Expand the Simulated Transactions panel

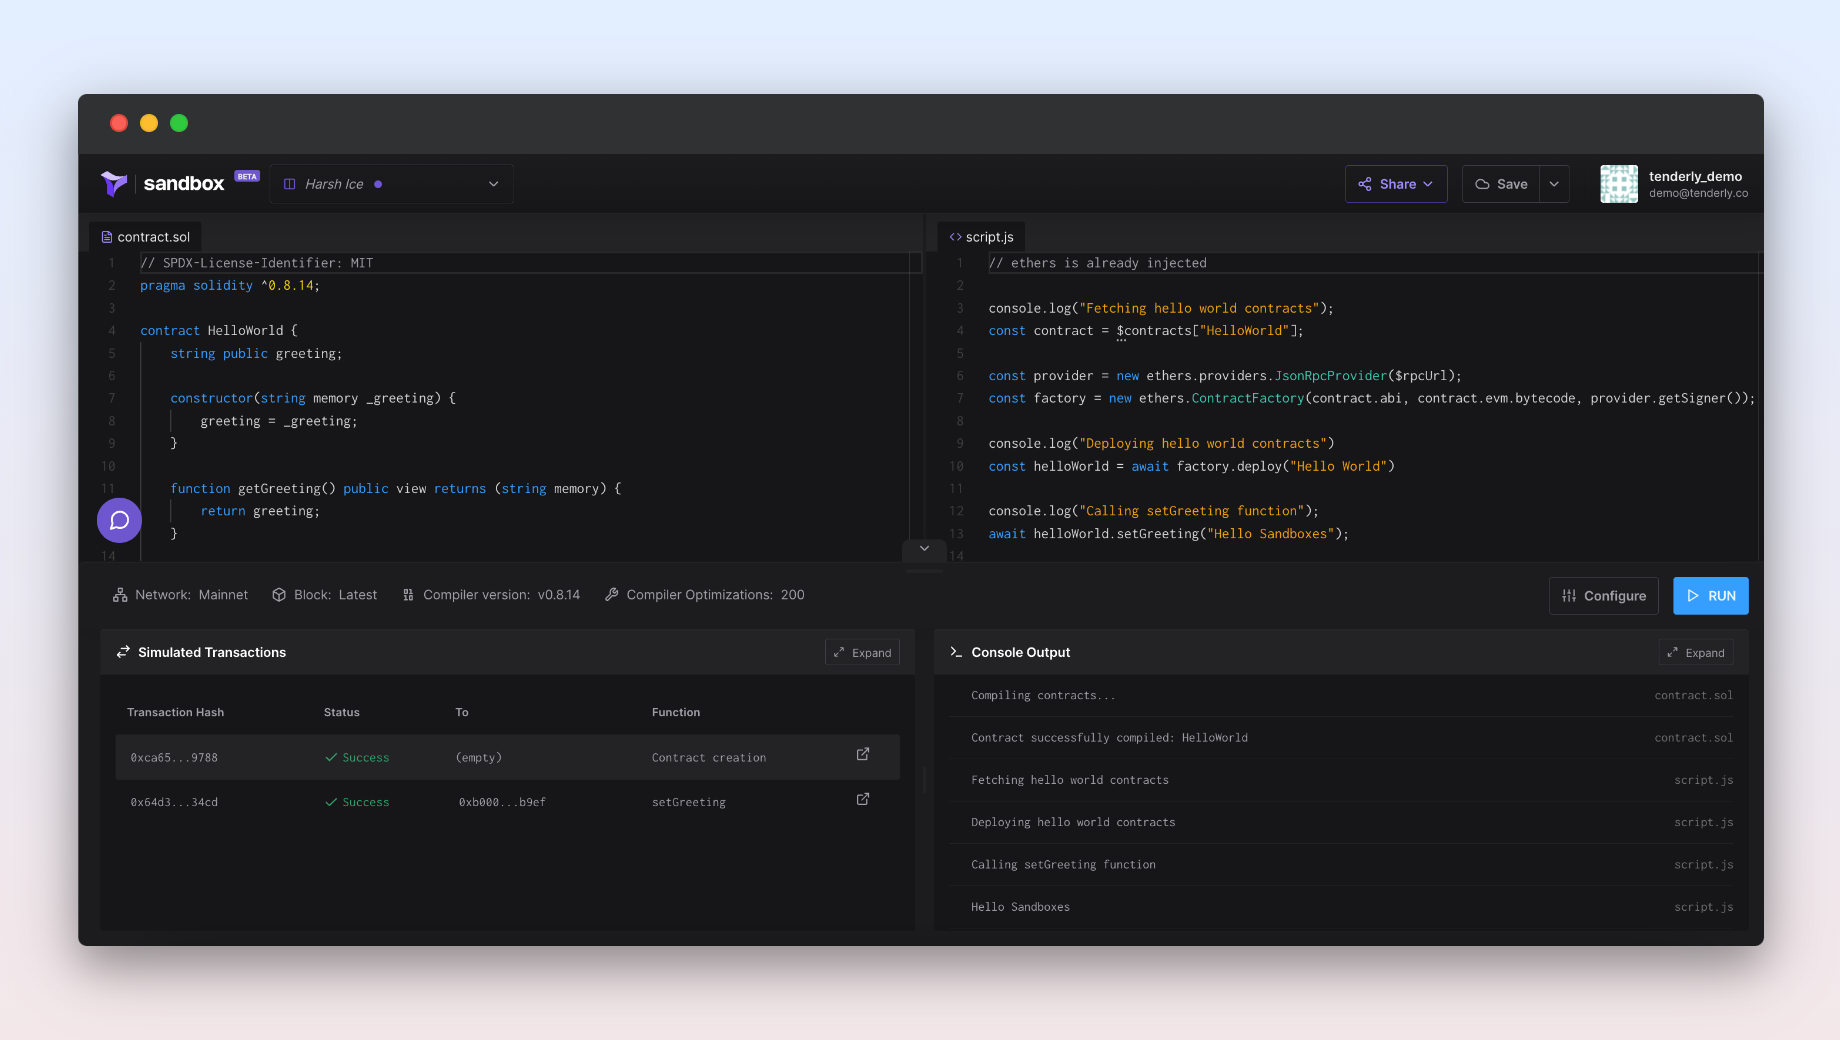[862, 653]
